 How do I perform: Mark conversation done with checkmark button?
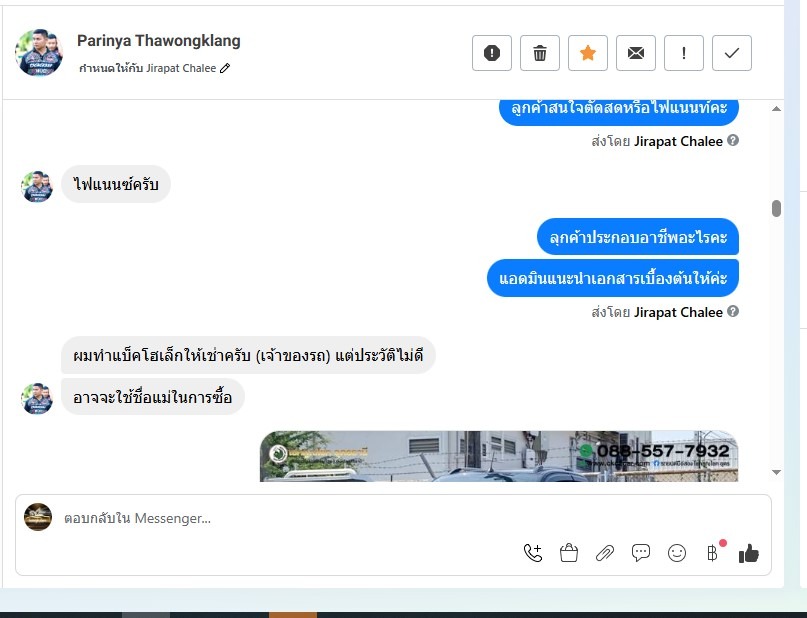[731, 53]
